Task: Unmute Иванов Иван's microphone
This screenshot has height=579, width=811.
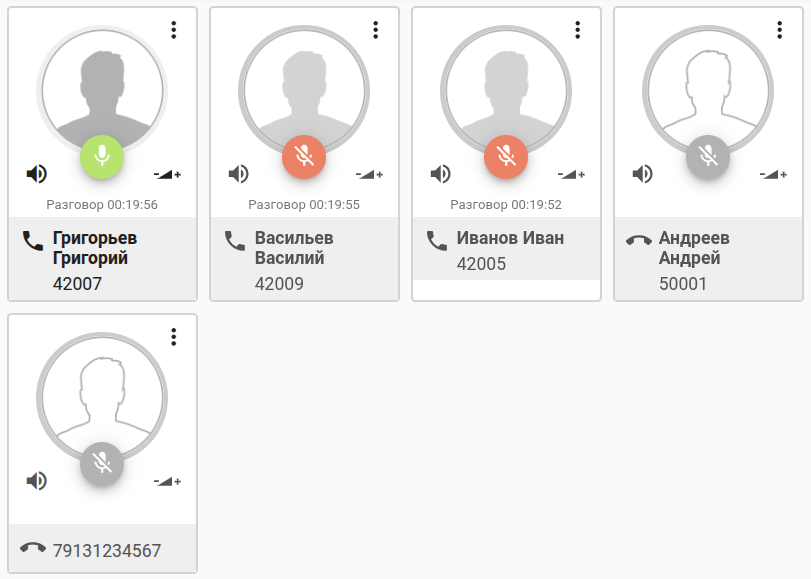Action: [505, 156]
